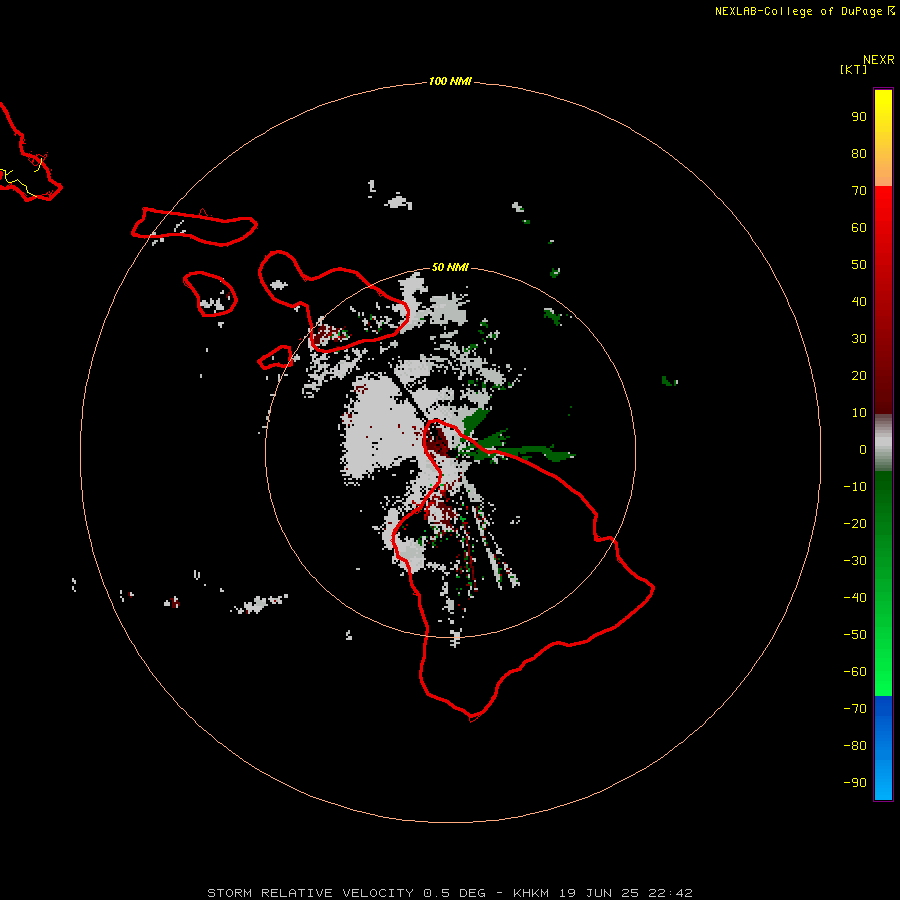Click the -40 knot scale label
The image size is (900, 900).
coord(855,598)
